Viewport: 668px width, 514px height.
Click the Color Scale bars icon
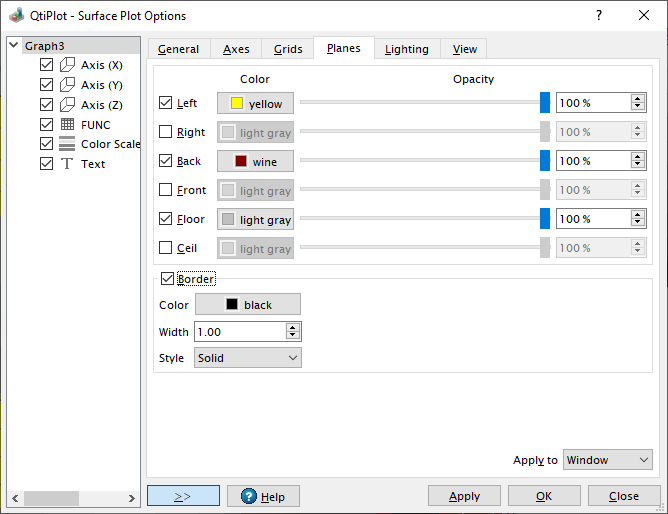67,144
